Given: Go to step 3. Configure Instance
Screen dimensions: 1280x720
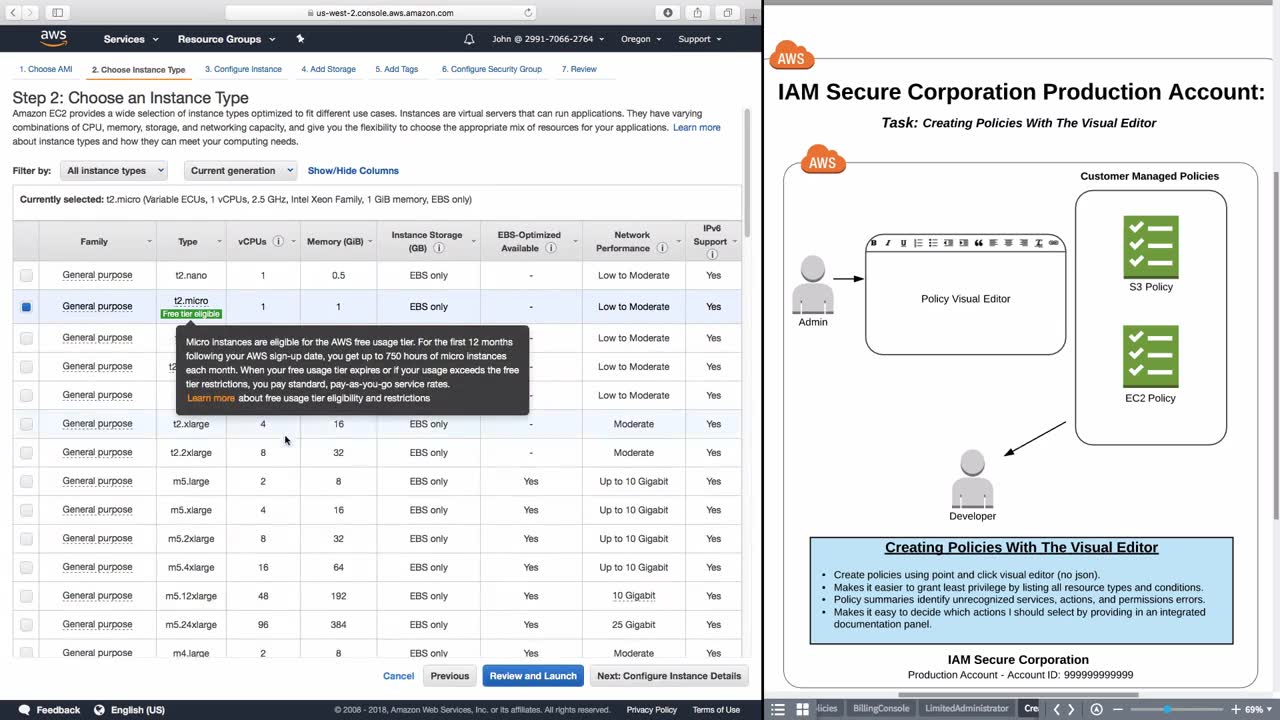Looking at the screenshot, I should click(x=243, y=69).
